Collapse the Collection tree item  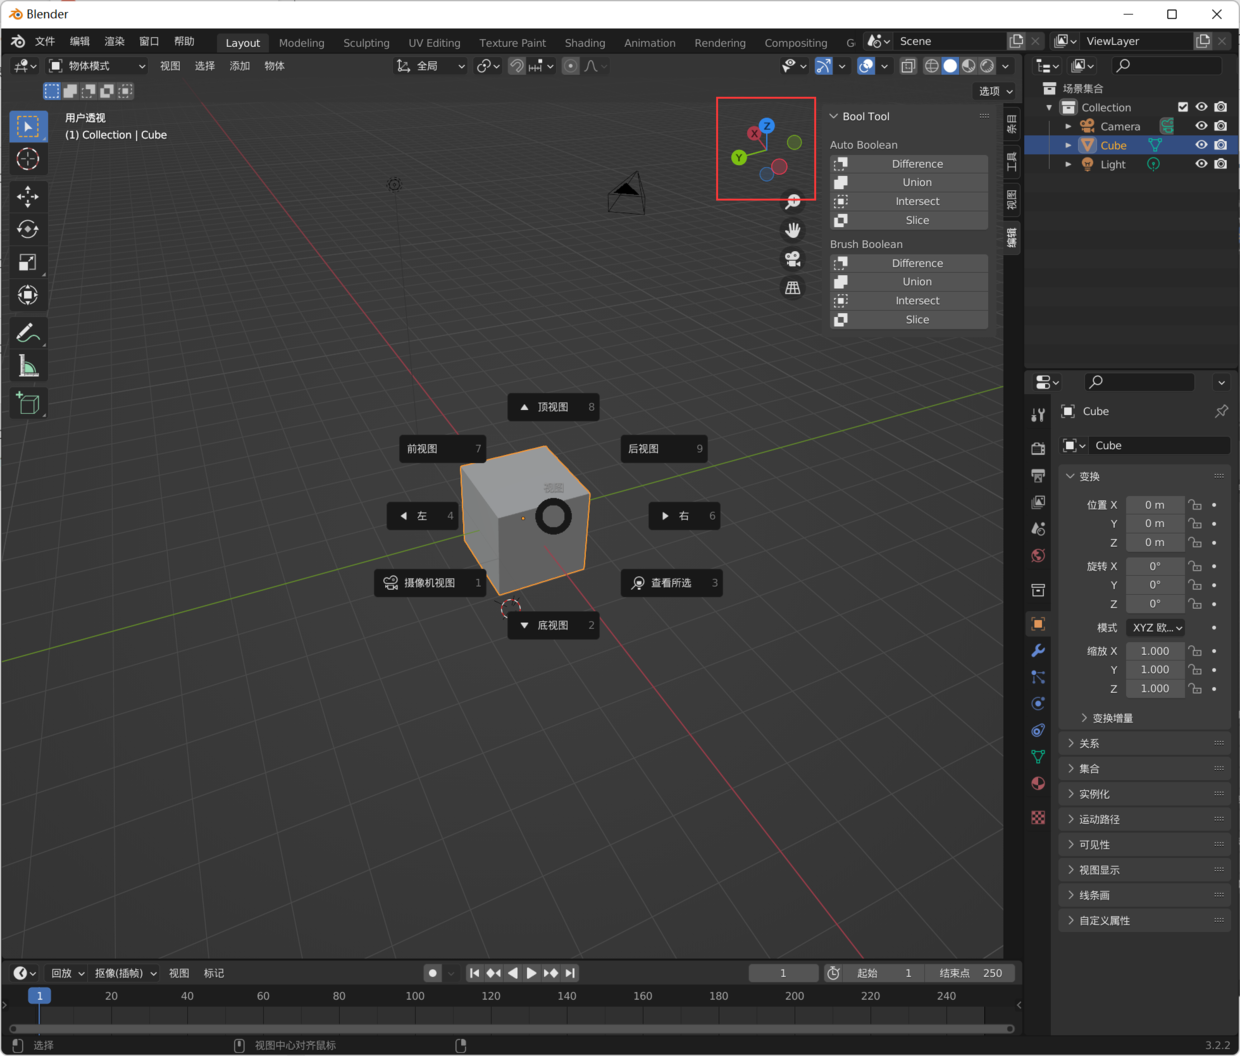tap(1047, 107)
